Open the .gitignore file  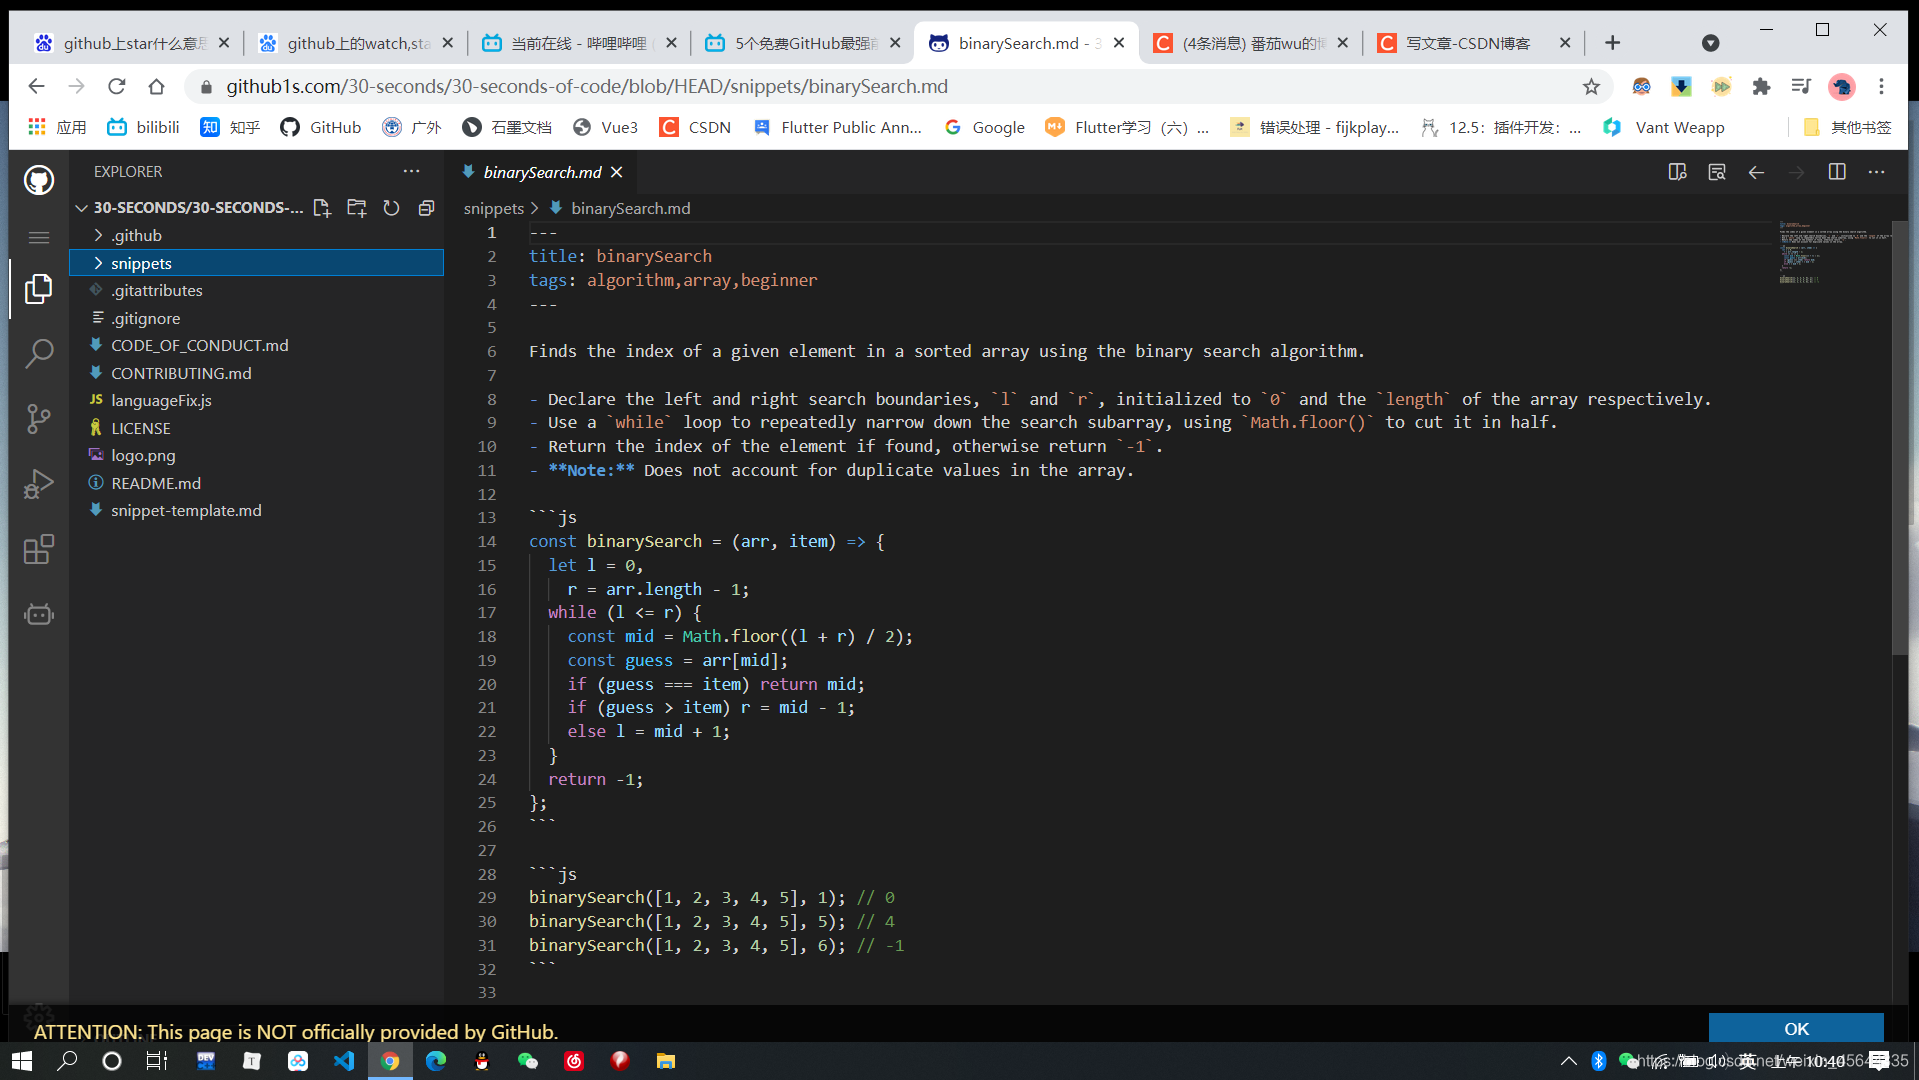(x=145, y=318)
